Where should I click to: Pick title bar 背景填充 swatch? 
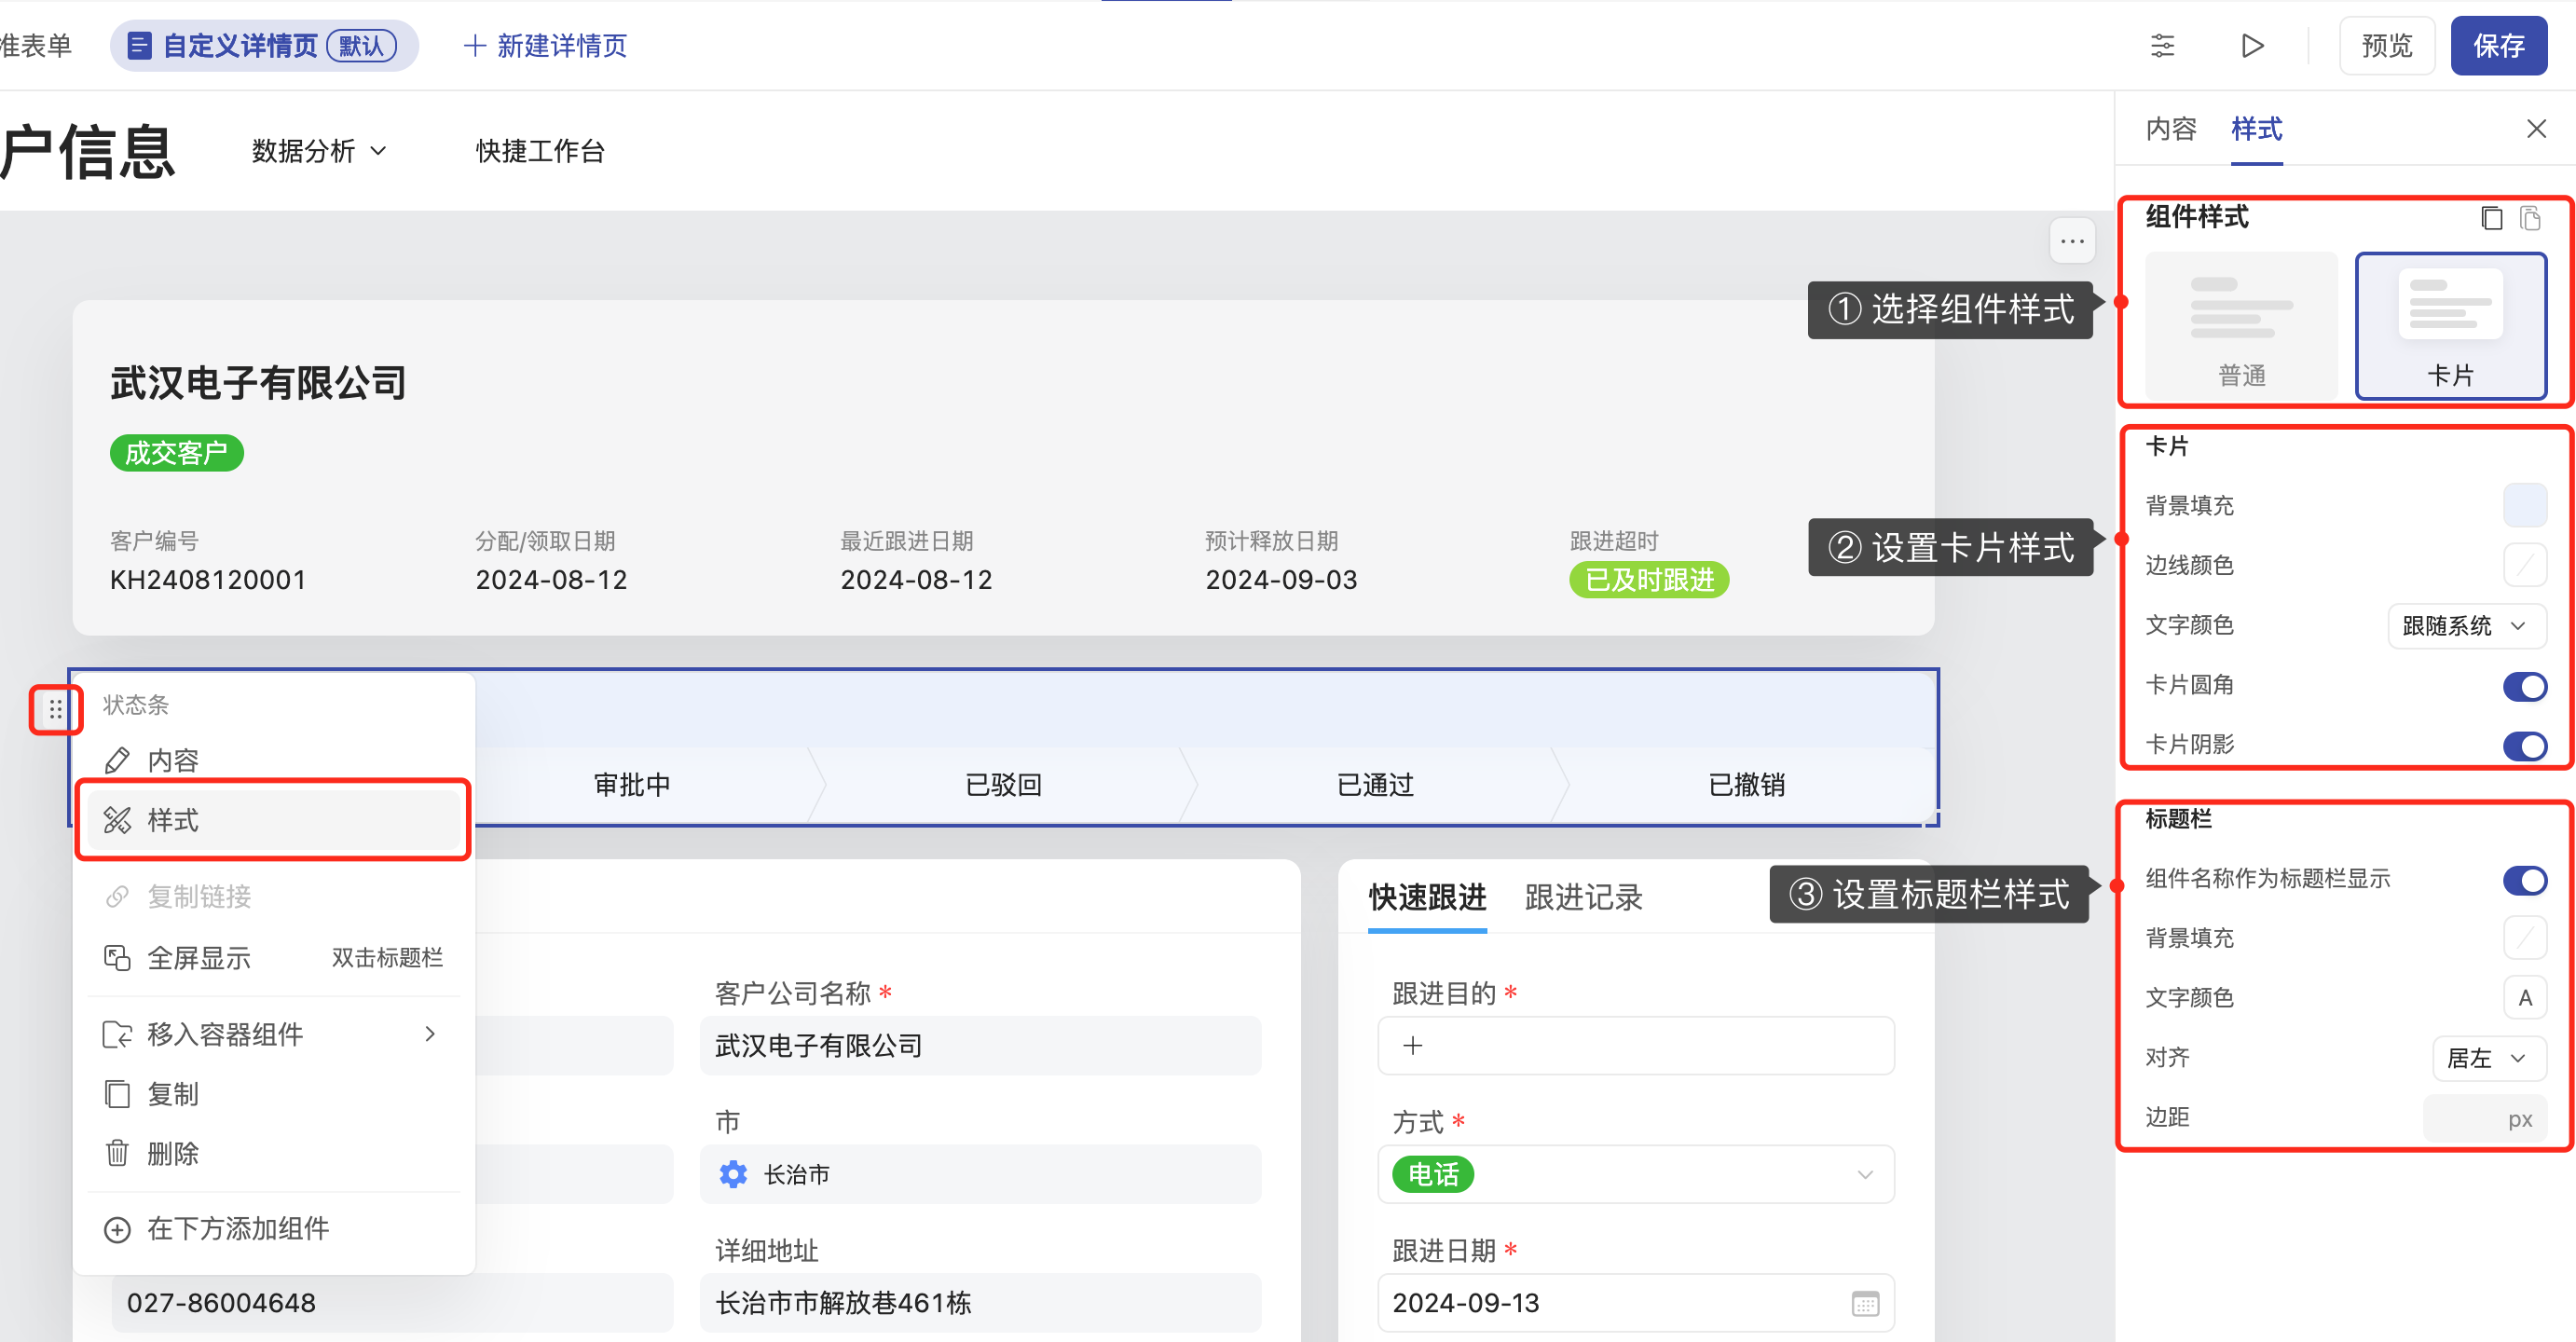2525,938
